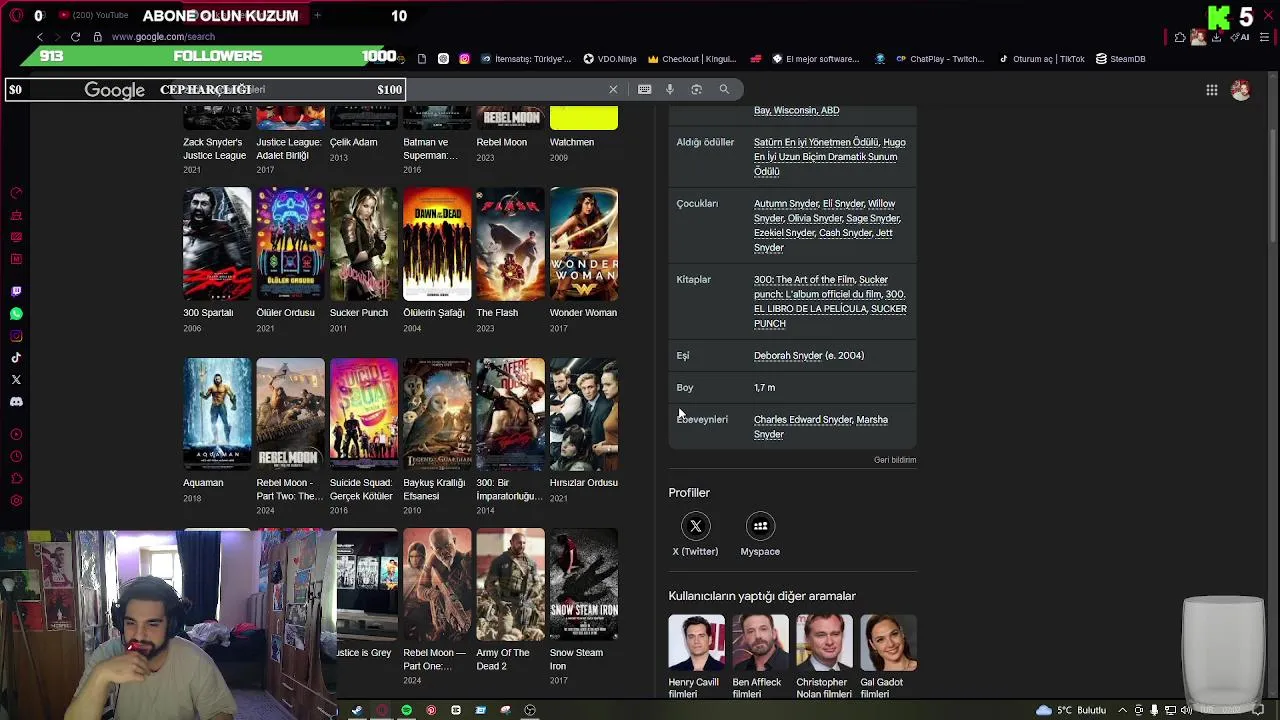
Task: Open Extensions cube icon in sidebar
Action: pos(16,479)
